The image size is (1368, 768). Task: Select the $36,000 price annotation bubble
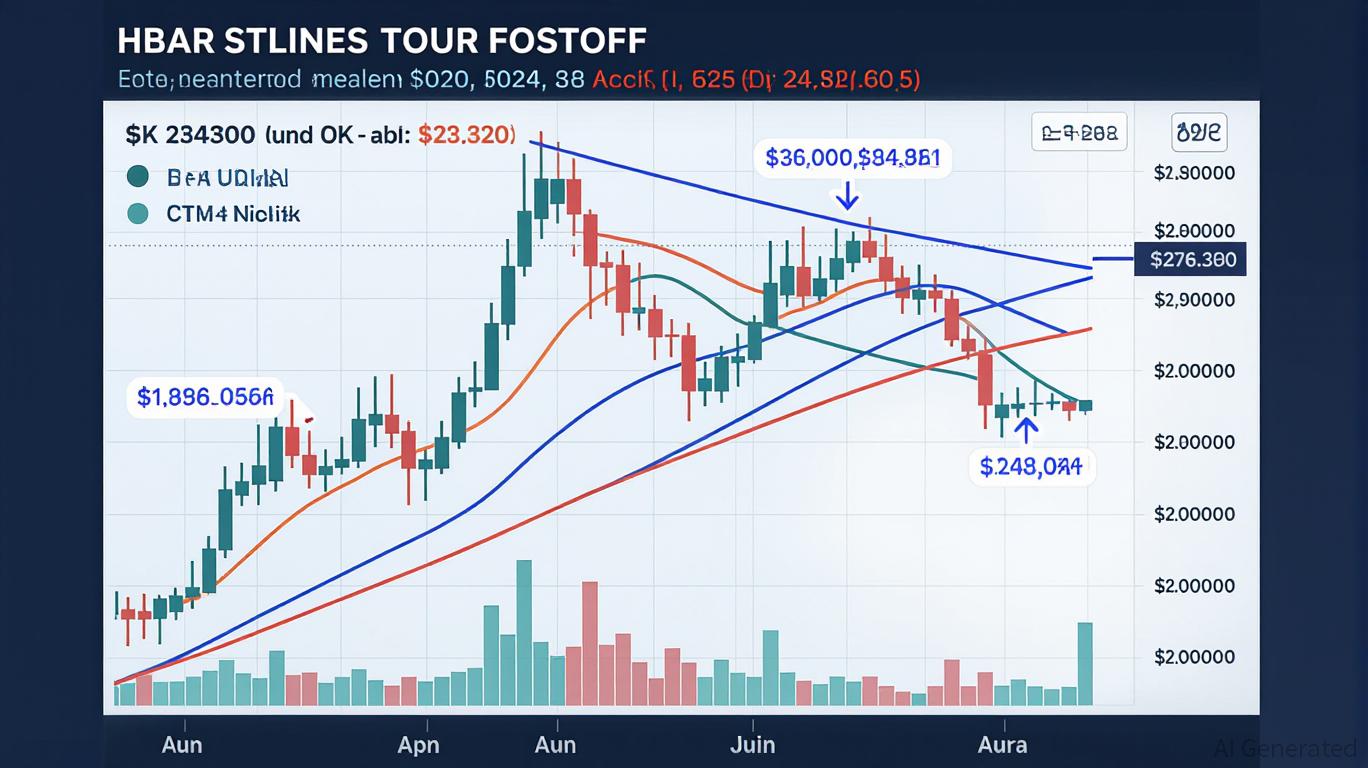852,157
